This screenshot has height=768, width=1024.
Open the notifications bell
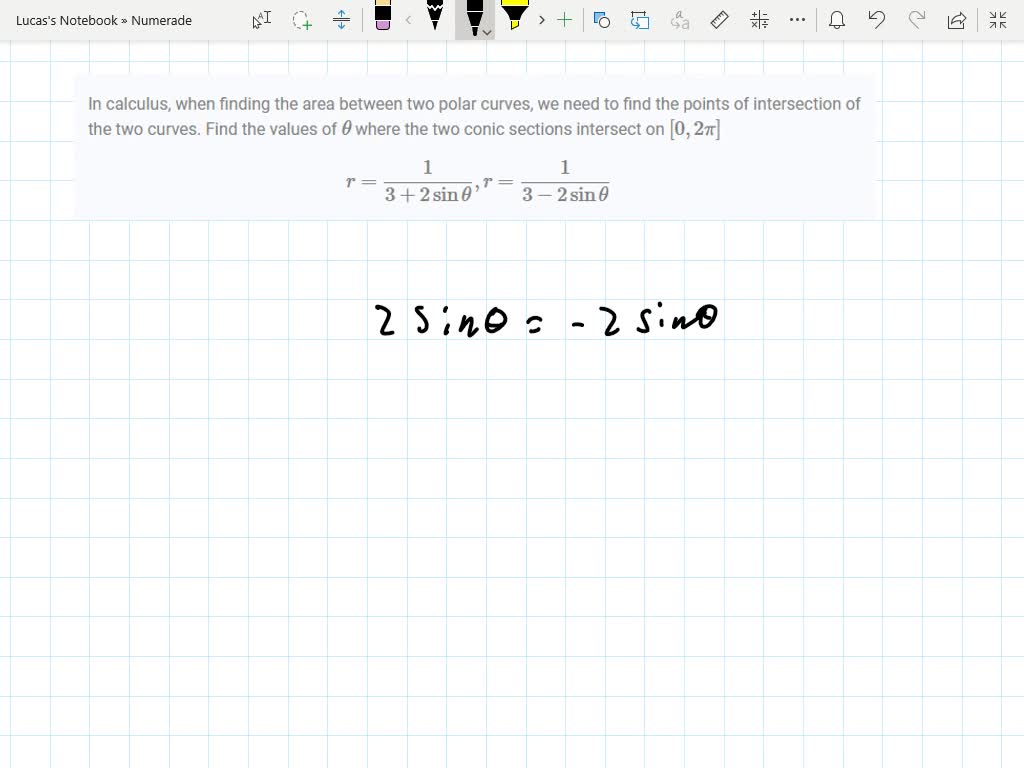(x=837, y=20)
